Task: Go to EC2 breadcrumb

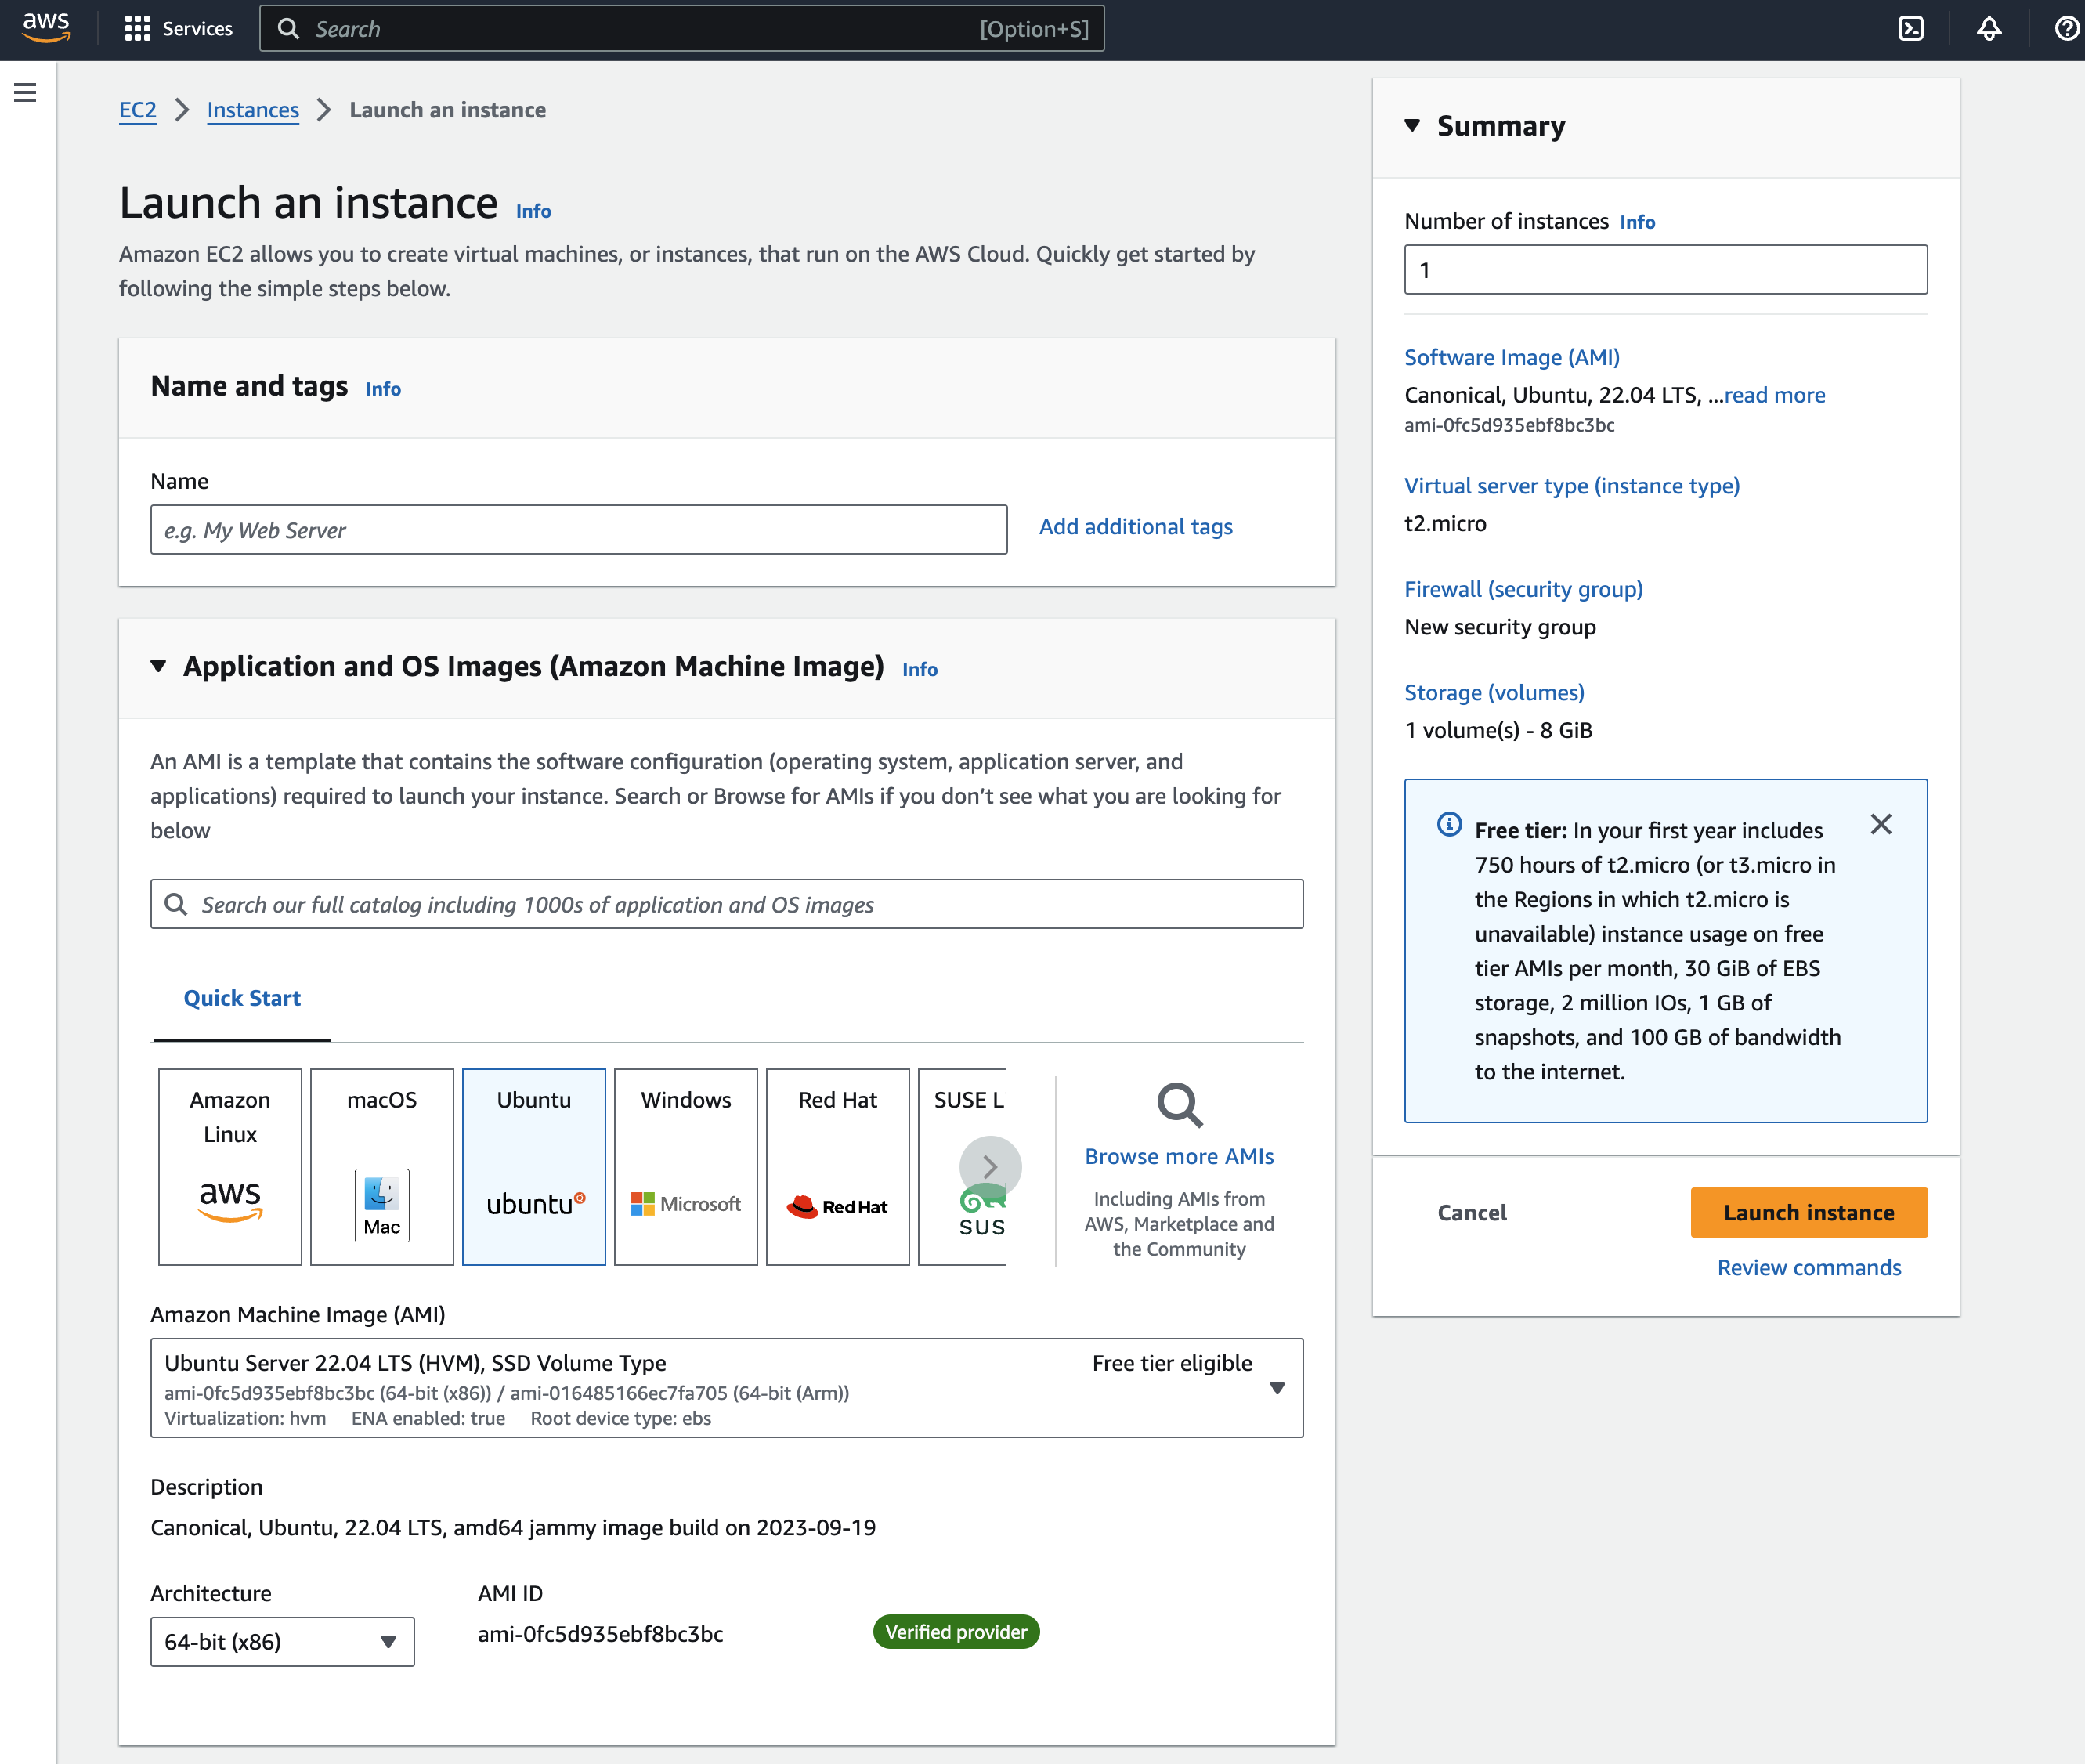Action: [x=138, y=110]
